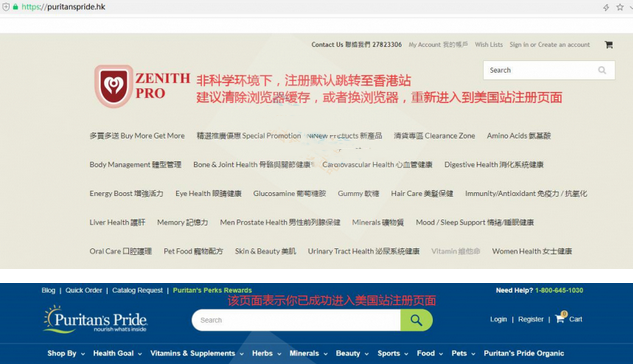
Task: Expand the Sports dropdown
Action: click(x=393, y=354)
